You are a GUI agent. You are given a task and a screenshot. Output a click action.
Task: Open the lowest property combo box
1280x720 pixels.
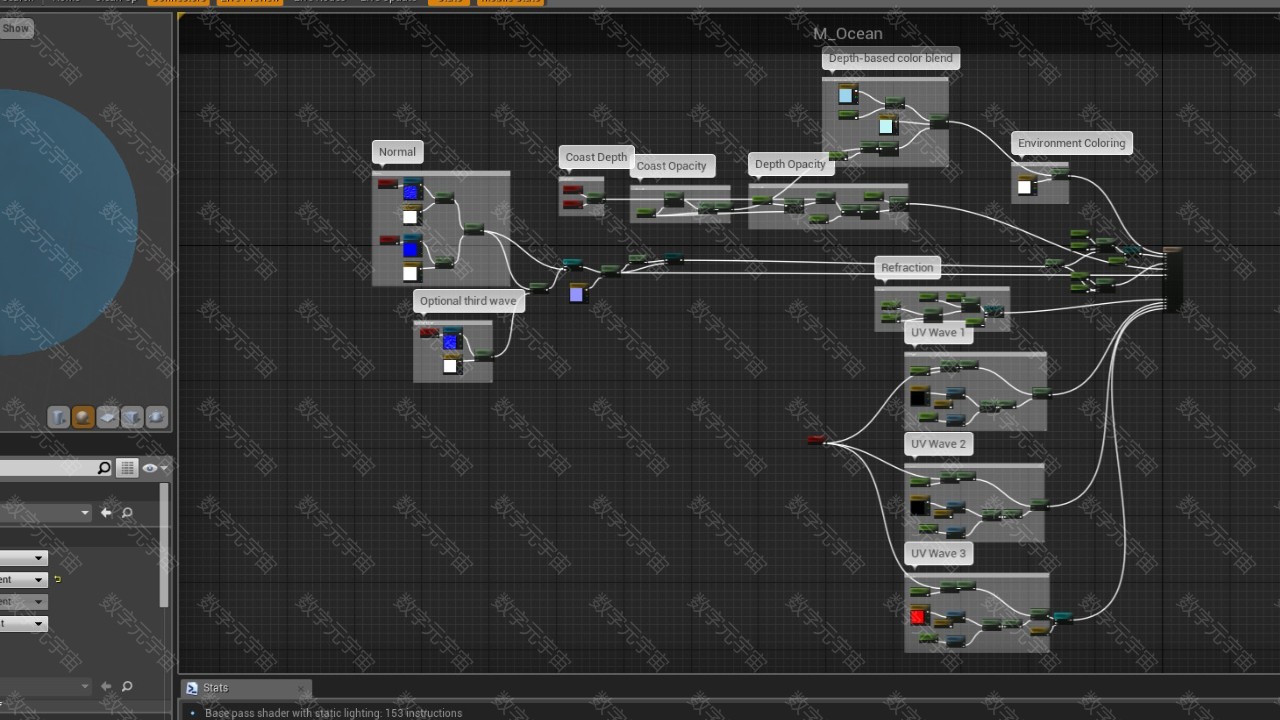pos(24,624)
